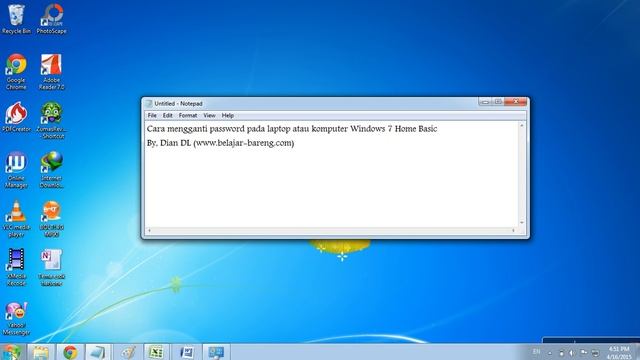The height and width of the screenshot is (360, 640).
Task: Click the "Untitled - Notepad" window title
Action: pos(178,104)
